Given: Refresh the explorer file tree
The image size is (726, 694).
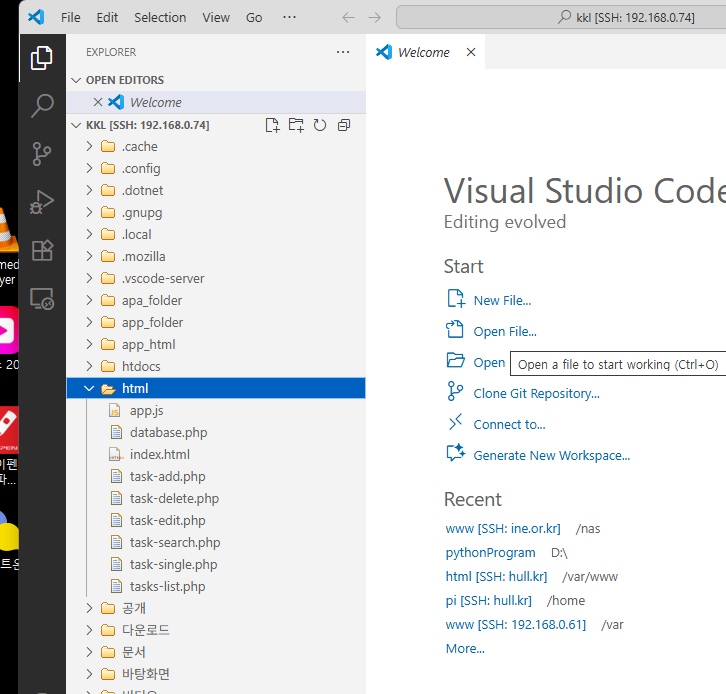Looking at the screenshot, I should tap(320, 125).
